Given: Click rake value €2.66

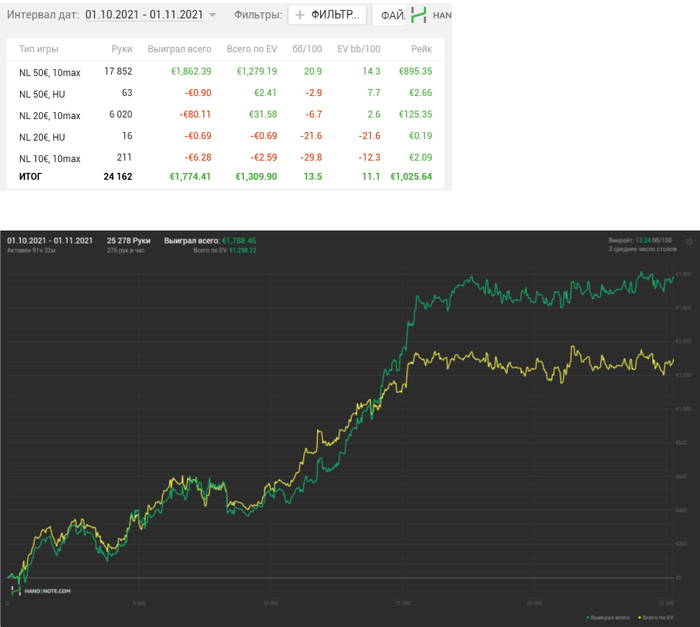Looking at the screenshot, I should (x=421, y=93).
